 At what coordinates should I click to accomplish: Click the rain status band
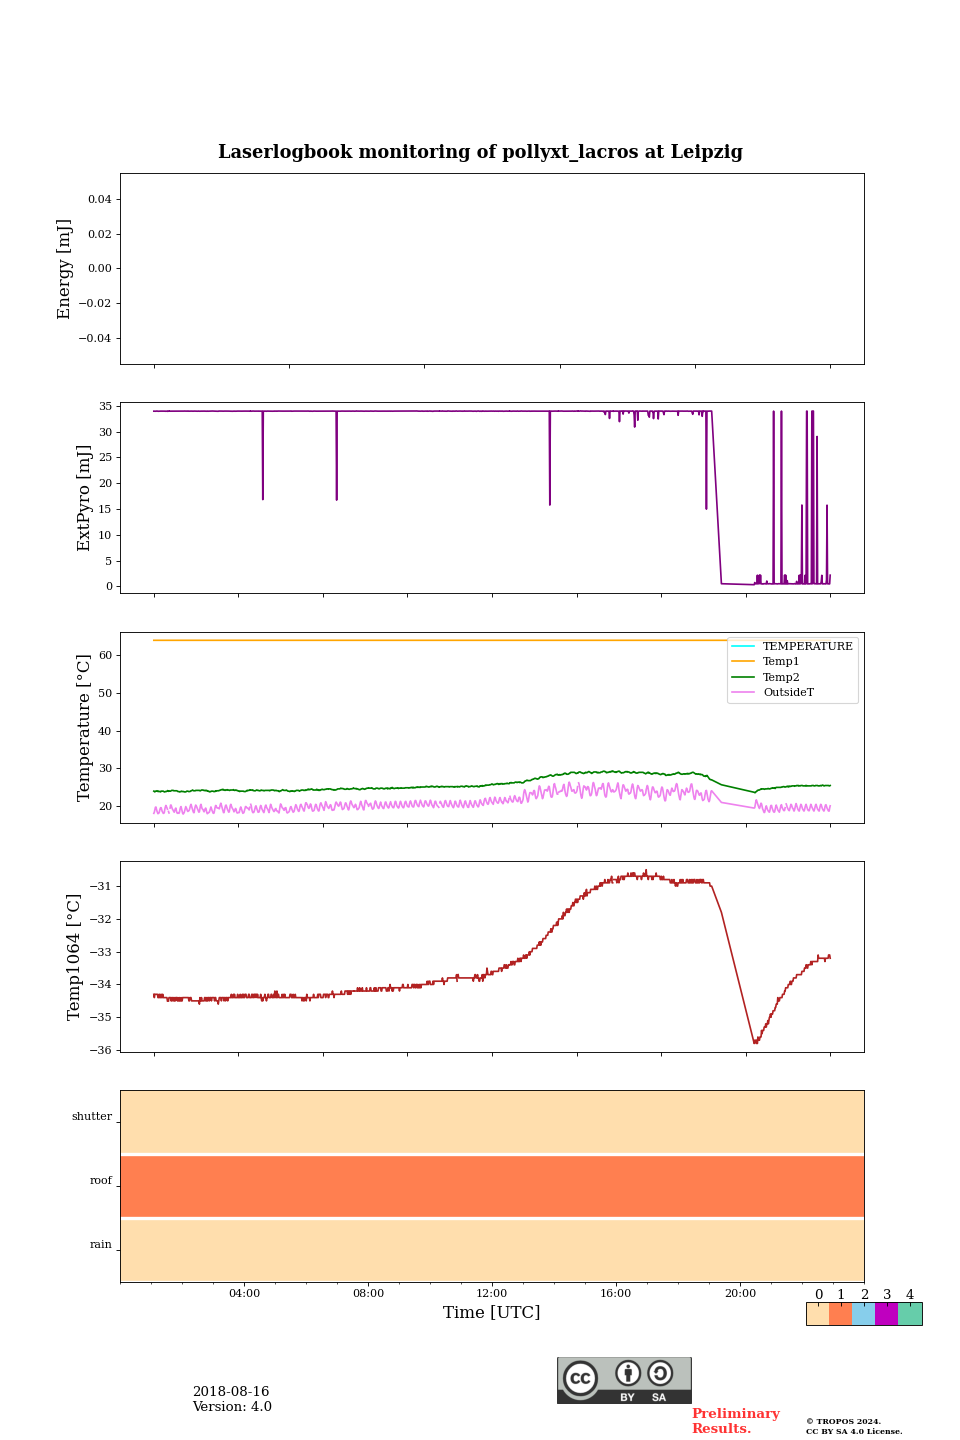click(492, 1250)
